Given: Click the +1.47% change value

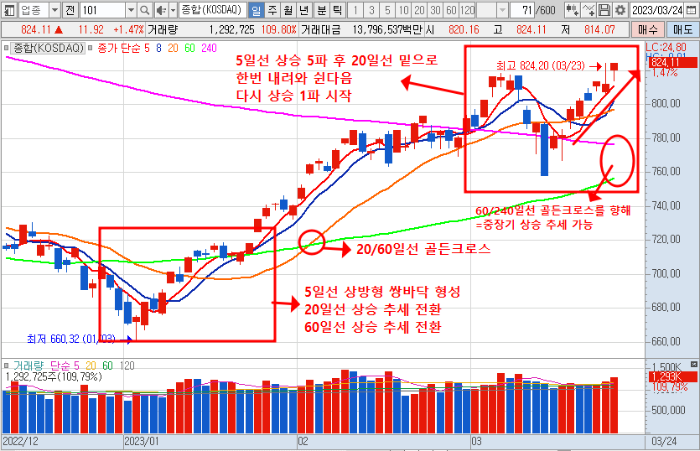Looking at the screenshot, I should (x=129, y=30).
